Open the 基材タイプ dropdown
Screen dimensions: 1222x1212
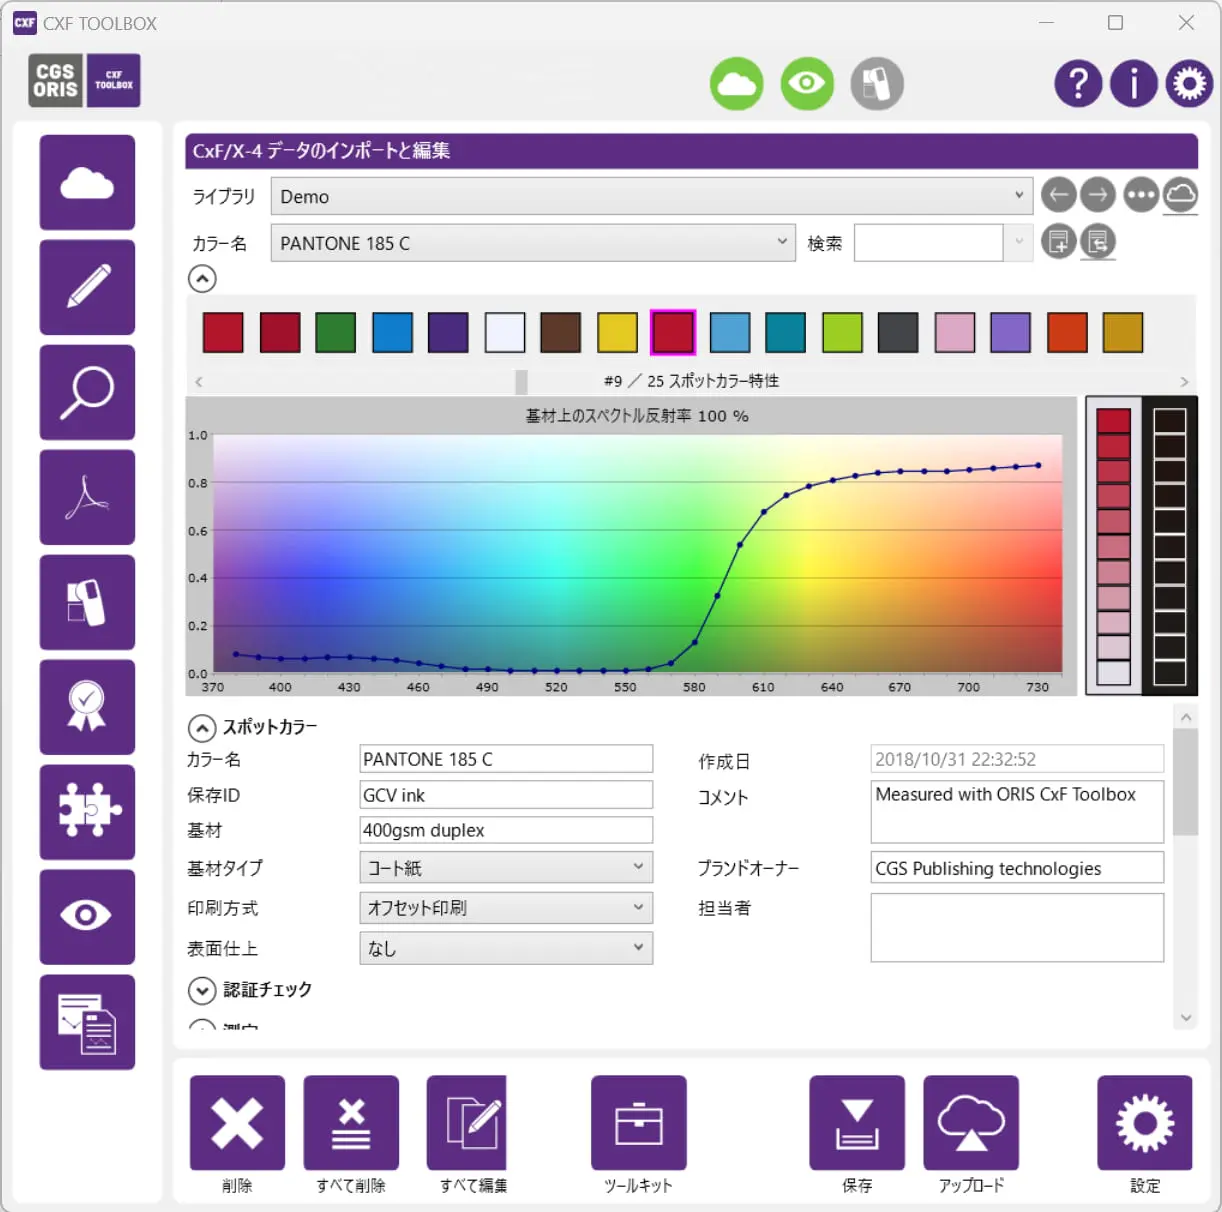click(x=505, y=867)
